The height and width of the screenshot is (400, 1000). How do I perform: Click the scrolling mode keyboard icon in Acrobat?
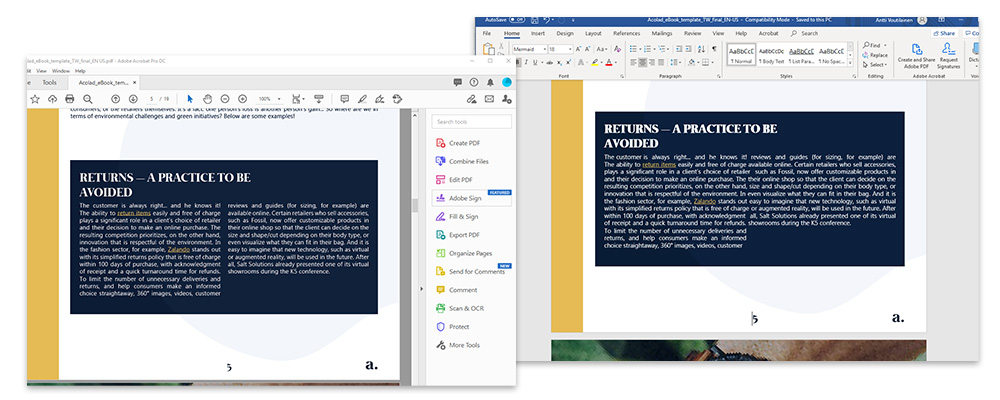319,98
